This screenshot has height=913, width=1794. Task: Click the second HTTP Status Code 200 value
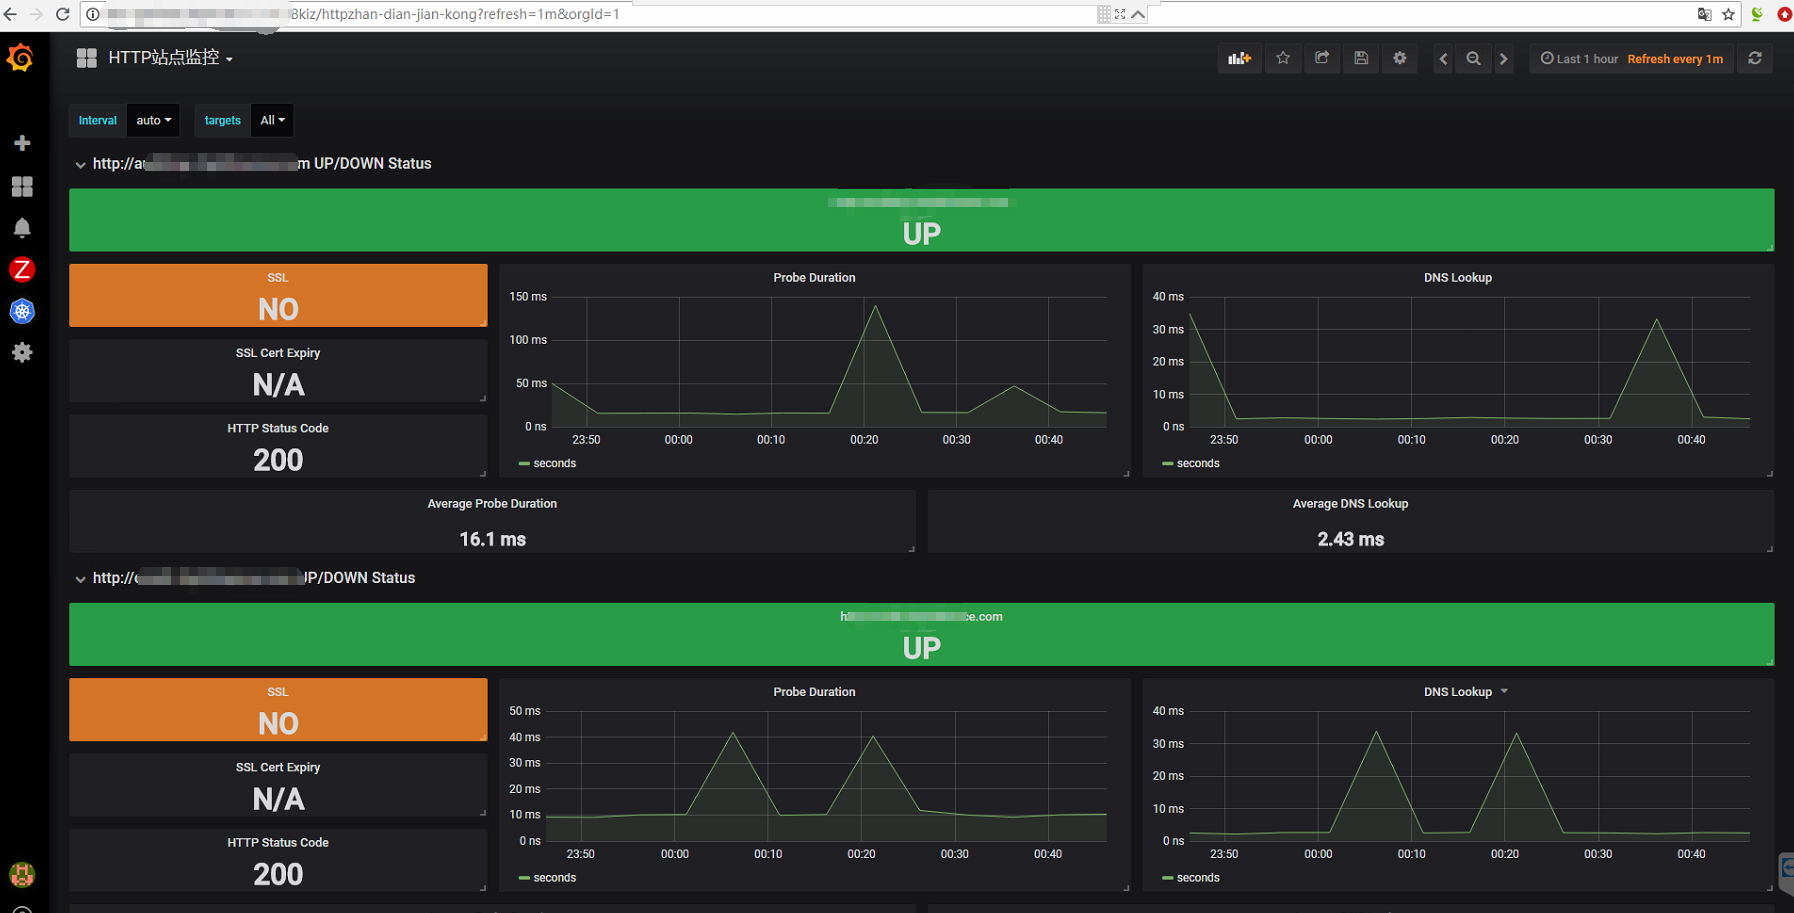pos(278,874)
